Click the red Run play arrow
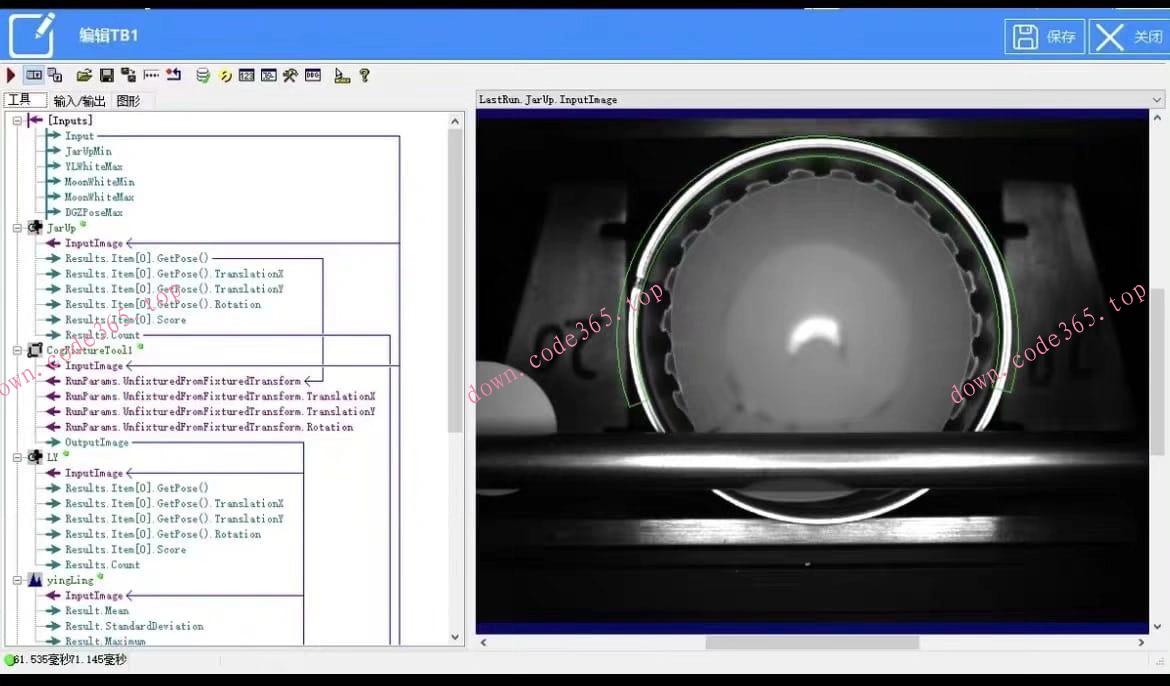The image size is (1170, 686). point(11,75)
